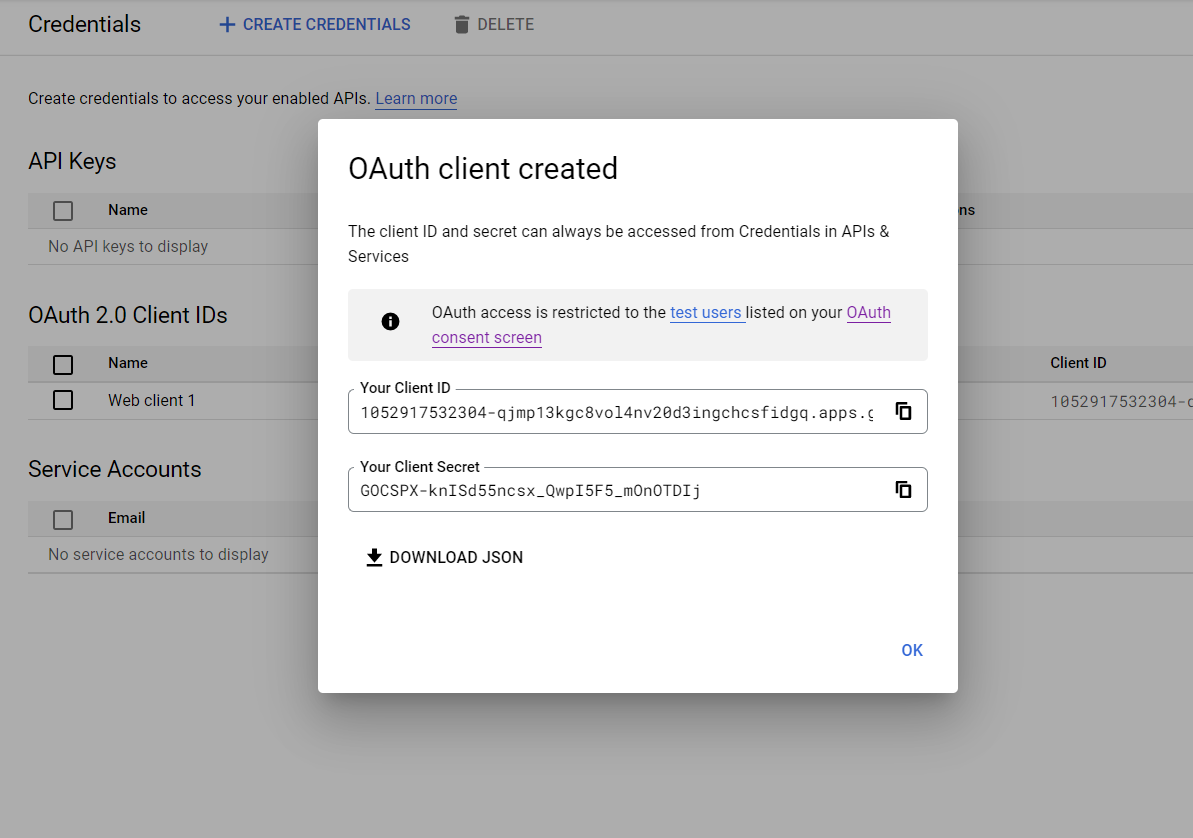1193x838 pixels.
Task: Click the Learn more link
Action: [416, 98]
